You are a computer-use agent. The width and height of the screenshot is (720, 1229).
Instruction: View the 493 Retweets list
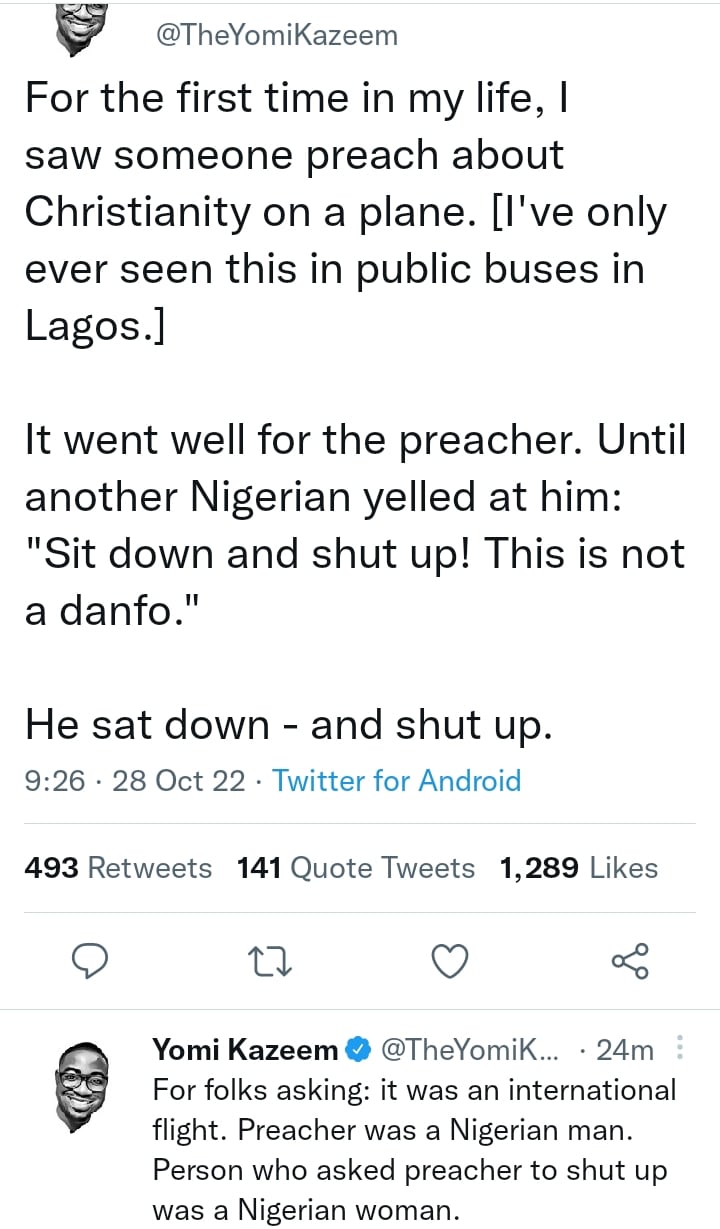(118, 867)
